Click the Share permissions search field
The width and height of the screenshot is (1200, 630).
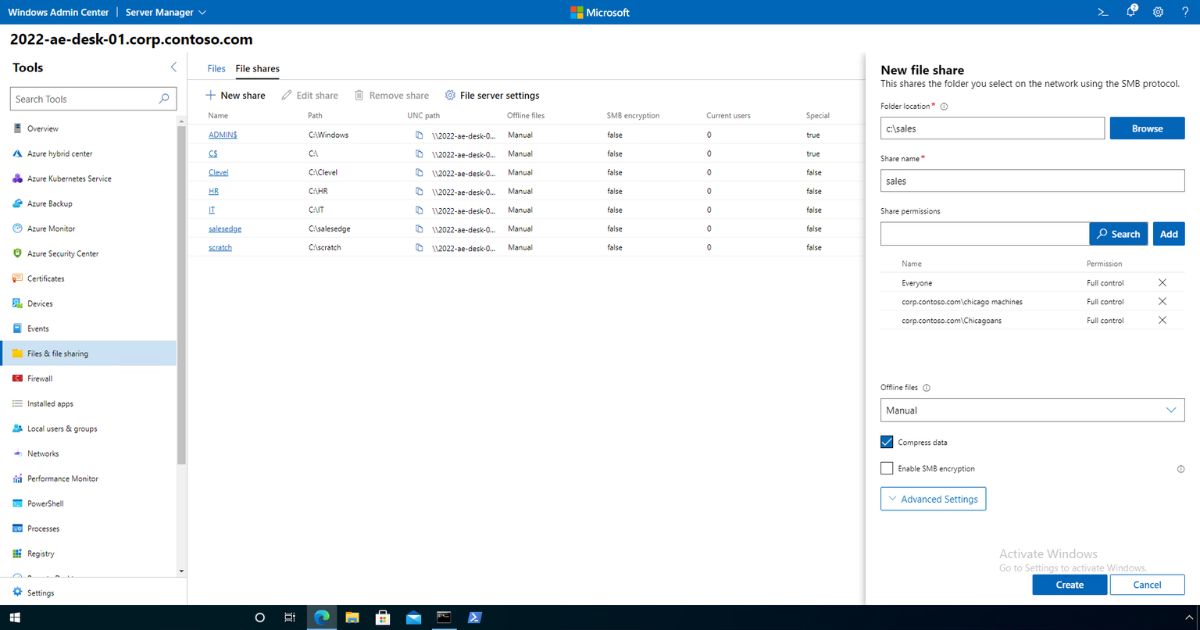pos(985,234)
